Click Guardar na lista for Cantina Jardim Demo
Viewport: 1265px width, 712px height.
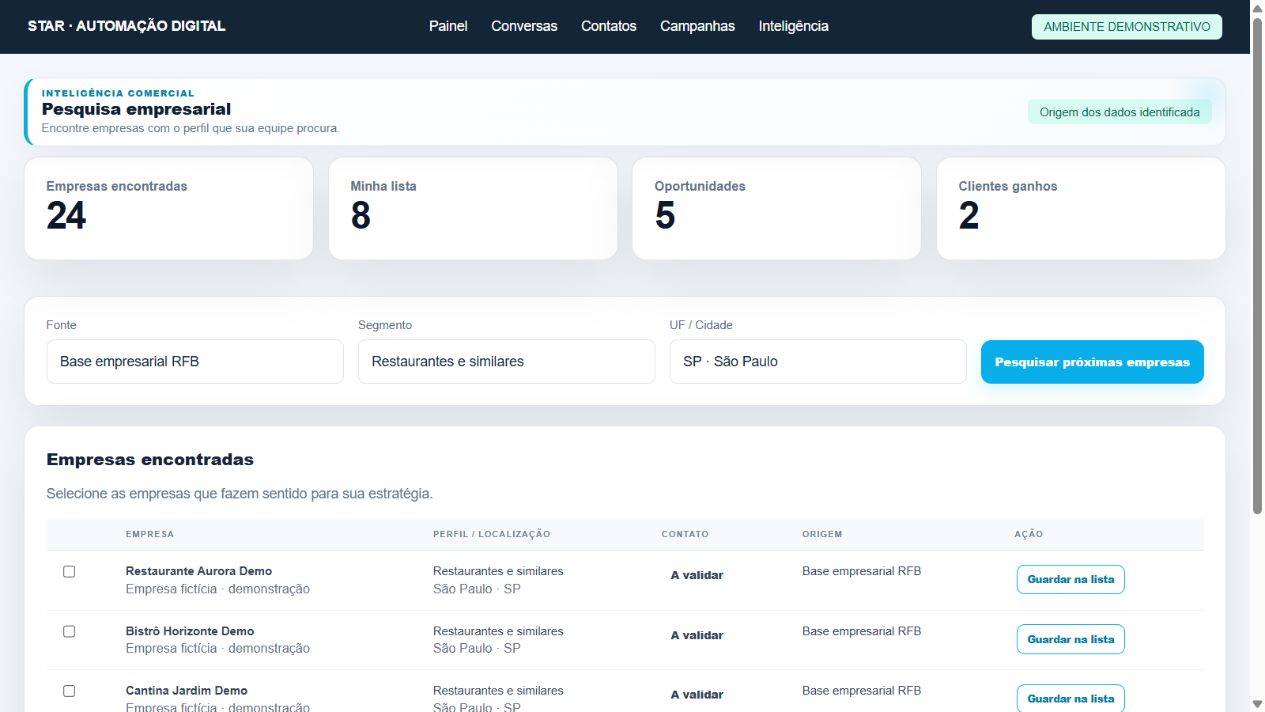(1071, 698)
